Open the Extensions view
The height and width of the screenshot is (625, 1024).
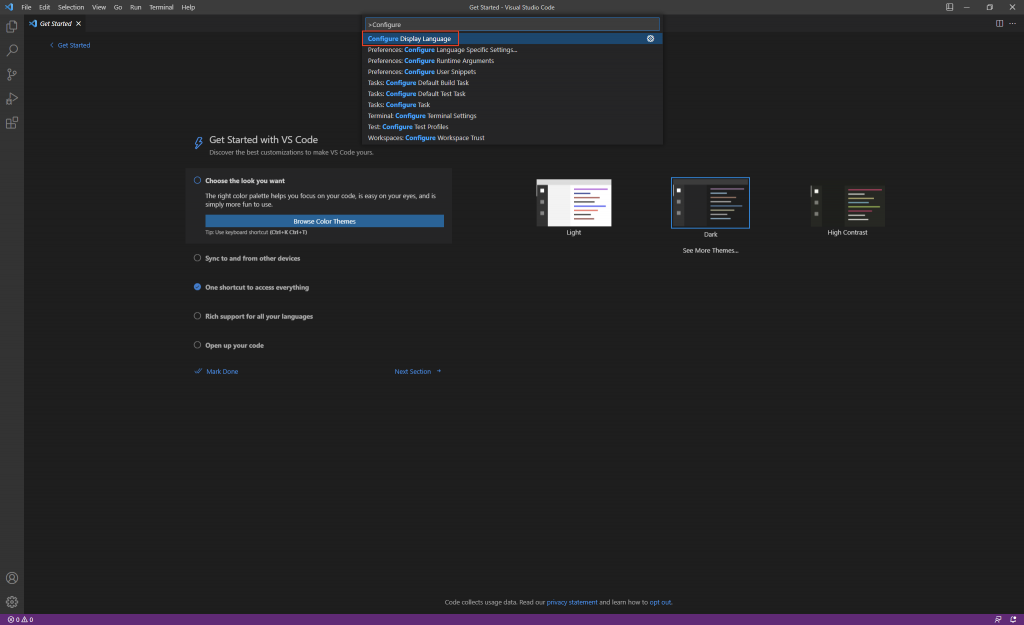(12, 123)
